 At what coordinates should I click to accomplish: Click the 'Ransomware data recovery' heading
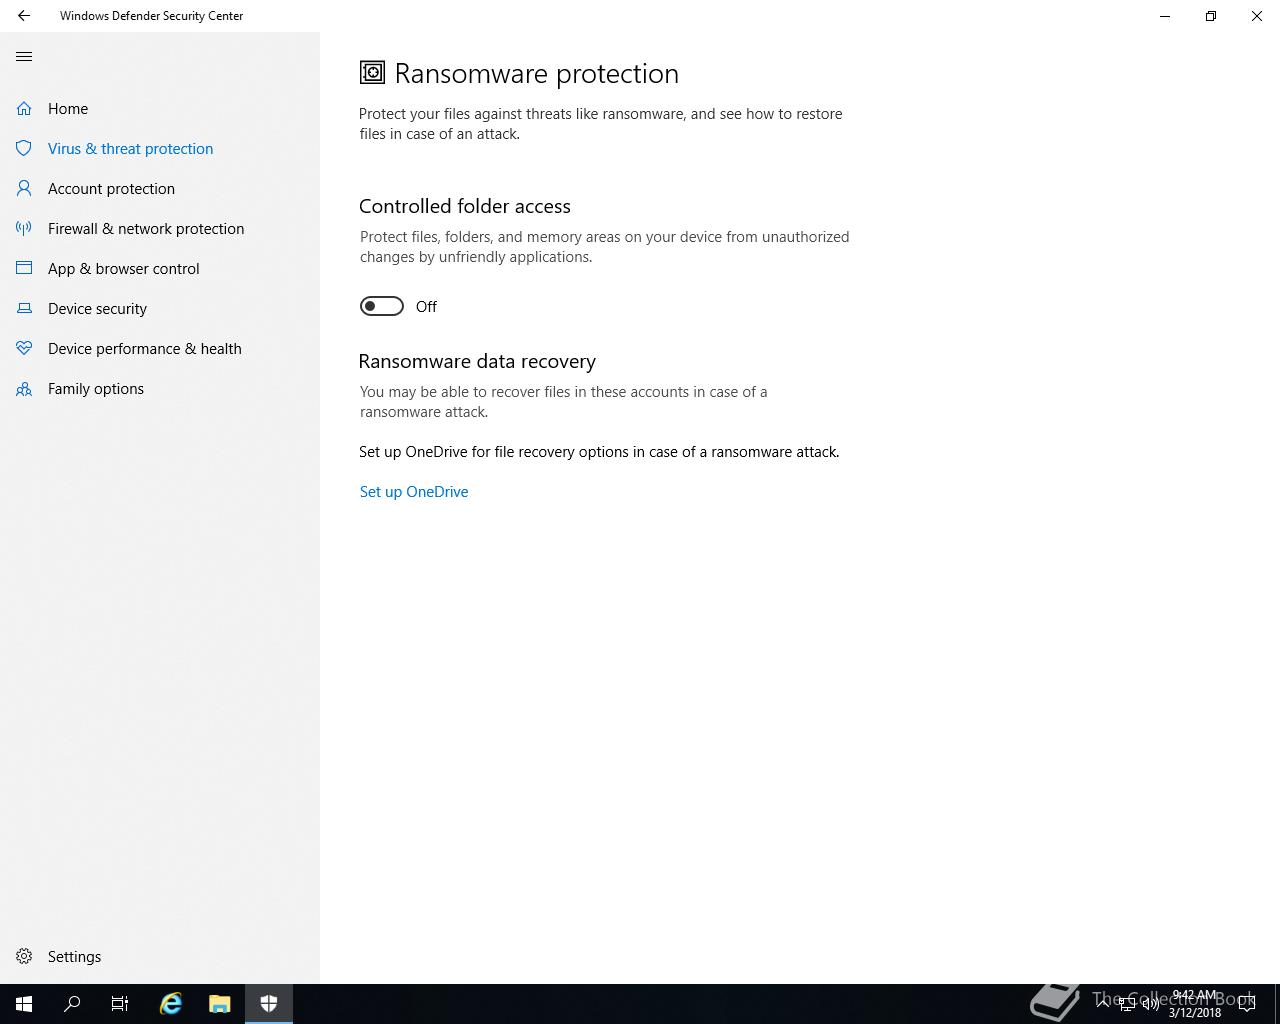point(477,361)
